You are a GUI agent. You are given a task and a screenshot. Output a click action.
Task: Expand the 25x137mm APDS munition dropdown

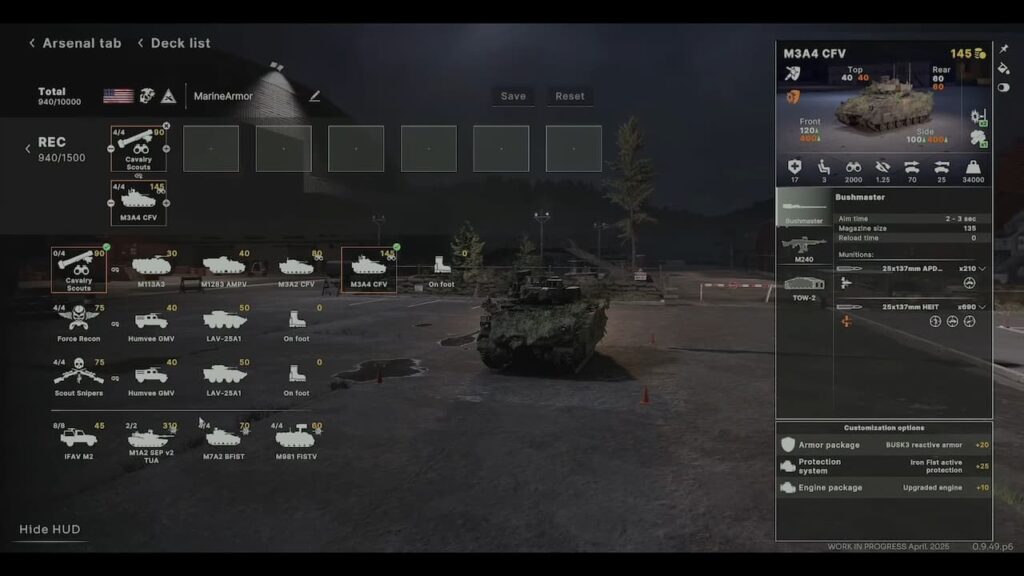point(982,268)
